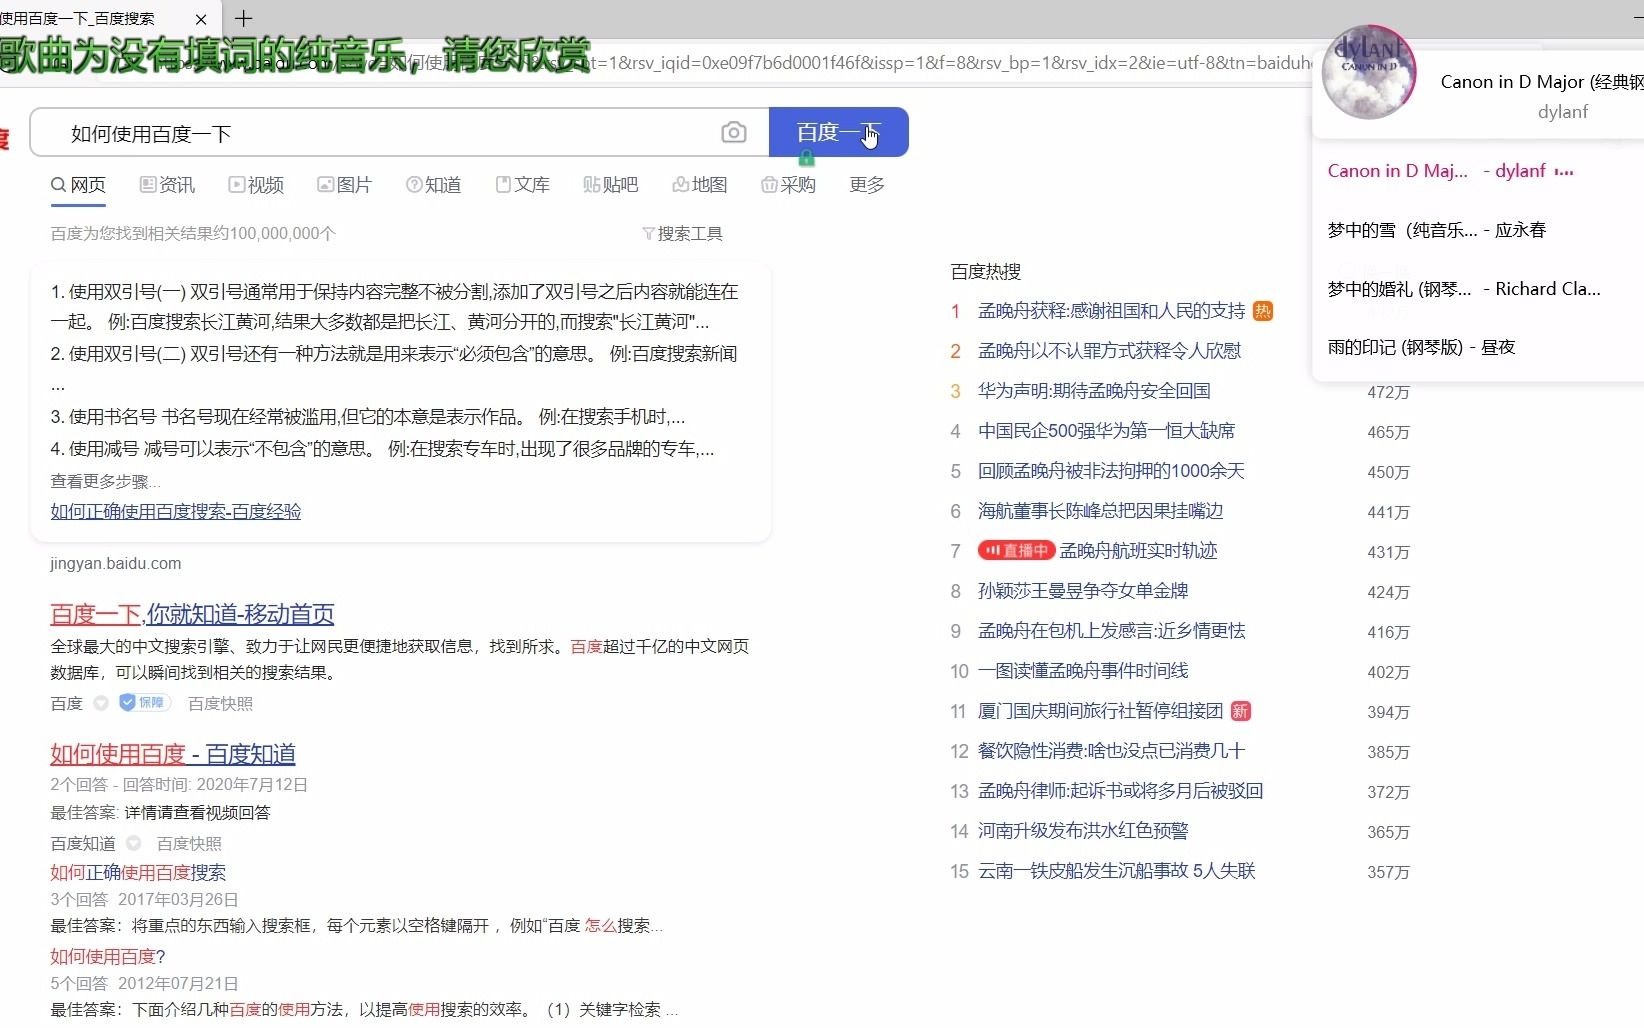Click the camera image search icon
The height and width of the screenshot is (1028, 1644).
point(733,133)
